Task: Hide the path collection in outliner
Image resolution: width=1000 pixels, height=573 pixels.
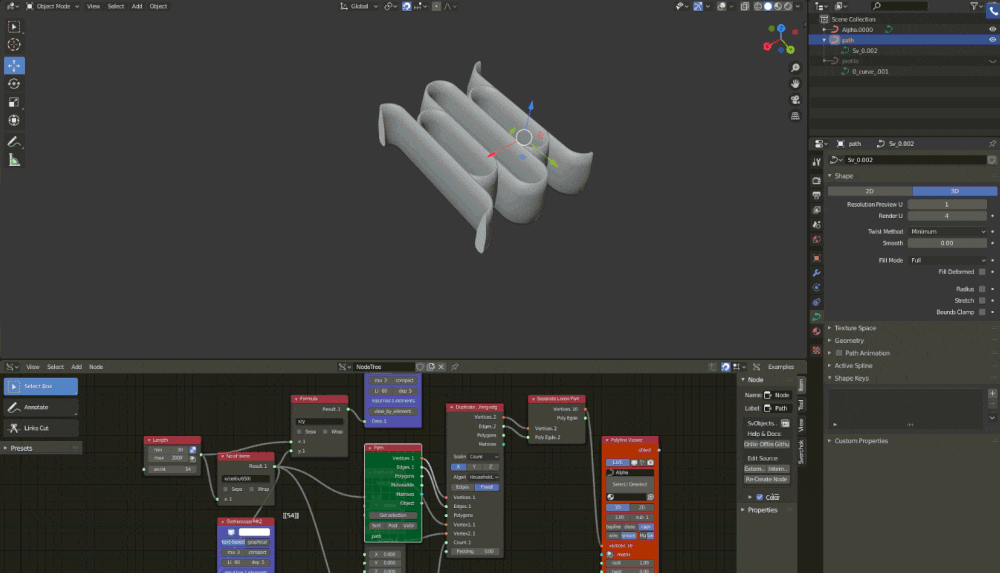Action: click(993, 41)
